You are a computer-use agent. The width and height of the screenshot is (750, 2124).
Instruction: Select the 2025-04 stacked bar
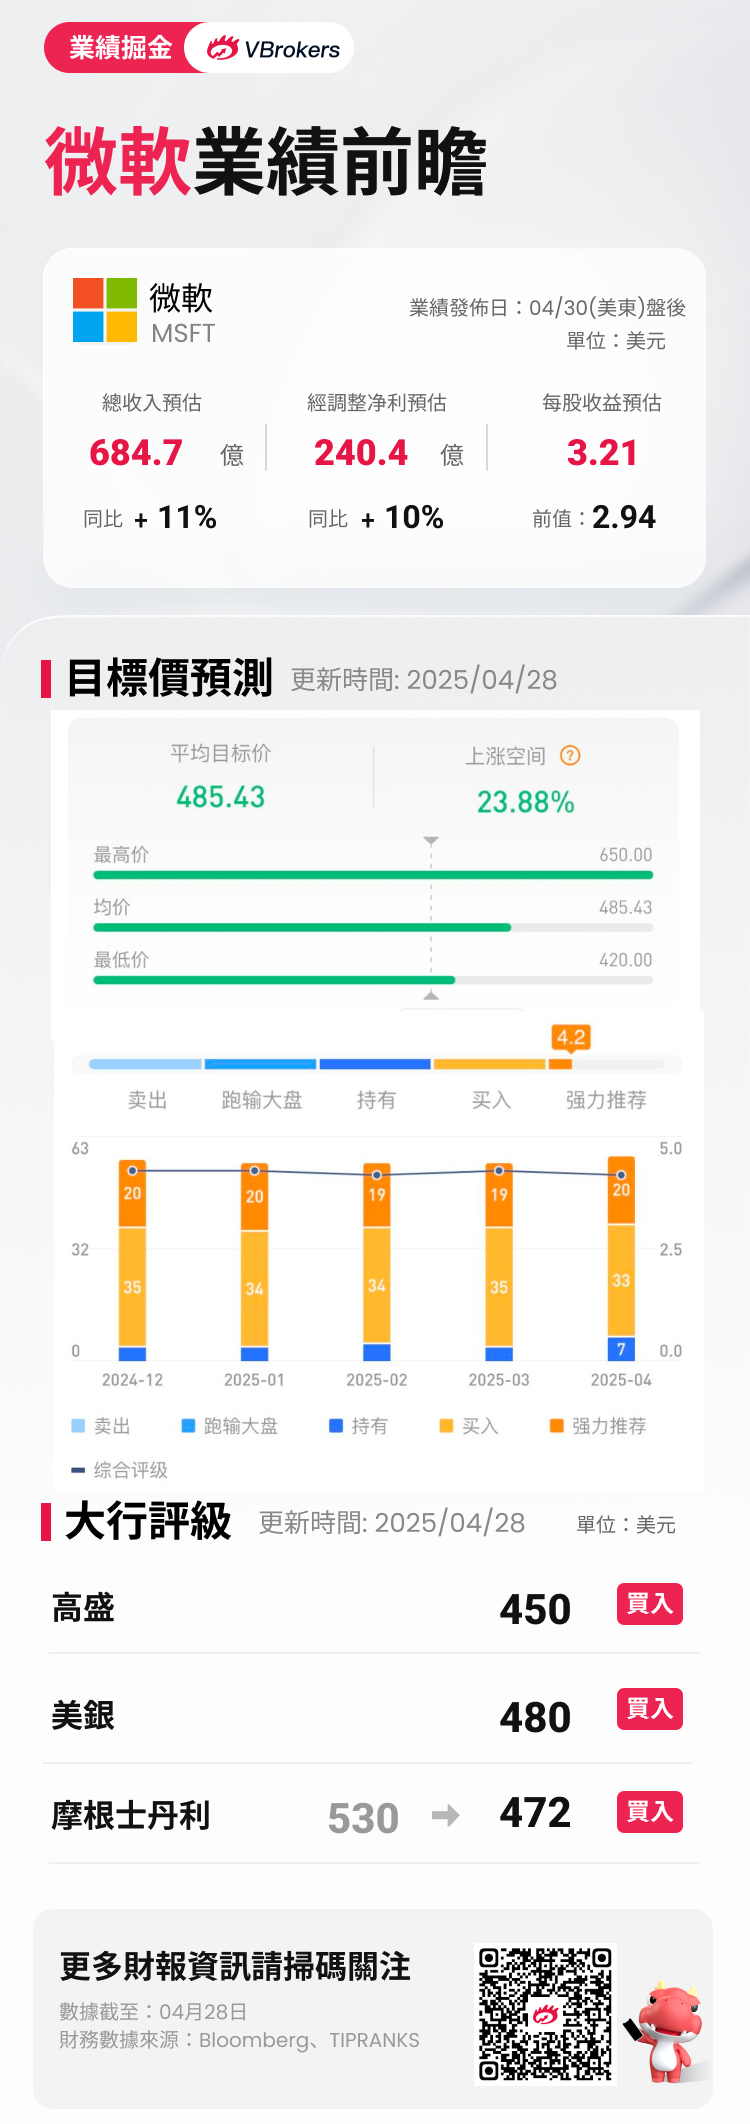click(x=621, y=1258)
